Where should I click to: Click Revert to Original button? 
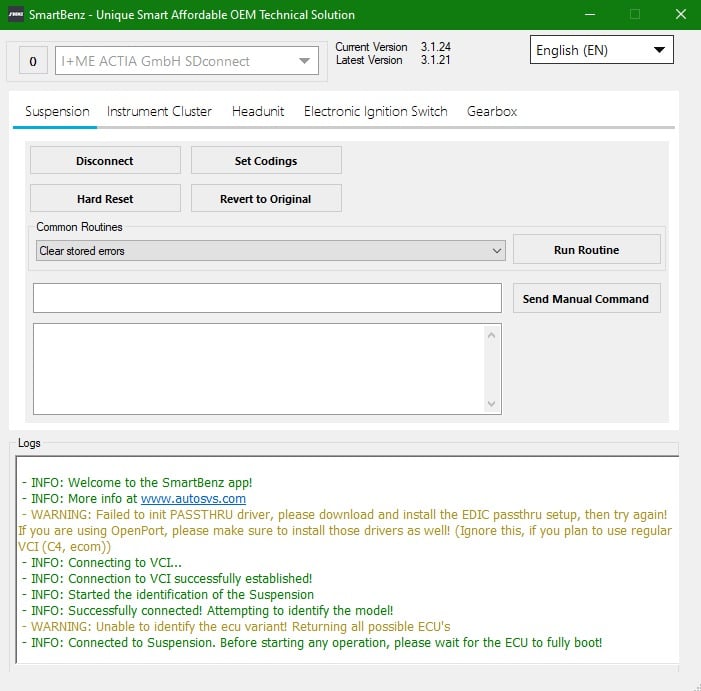tap(266, 198)
